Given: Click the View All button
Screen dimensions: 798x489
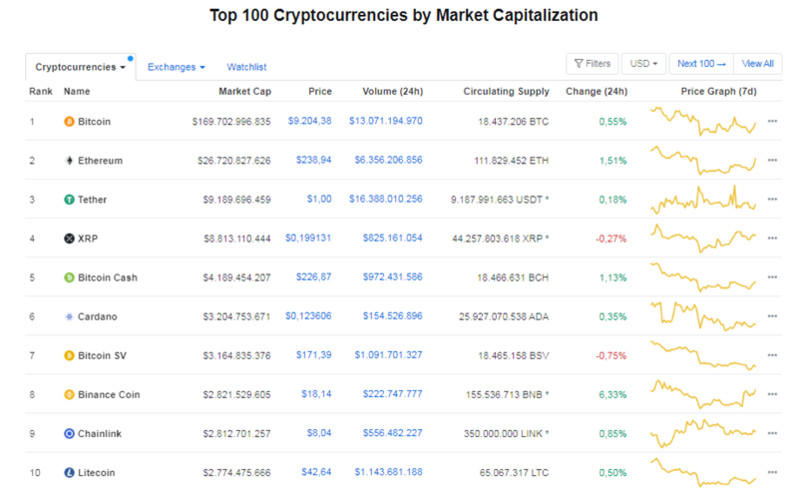Looking at the screenshot, I should (757, 64).
